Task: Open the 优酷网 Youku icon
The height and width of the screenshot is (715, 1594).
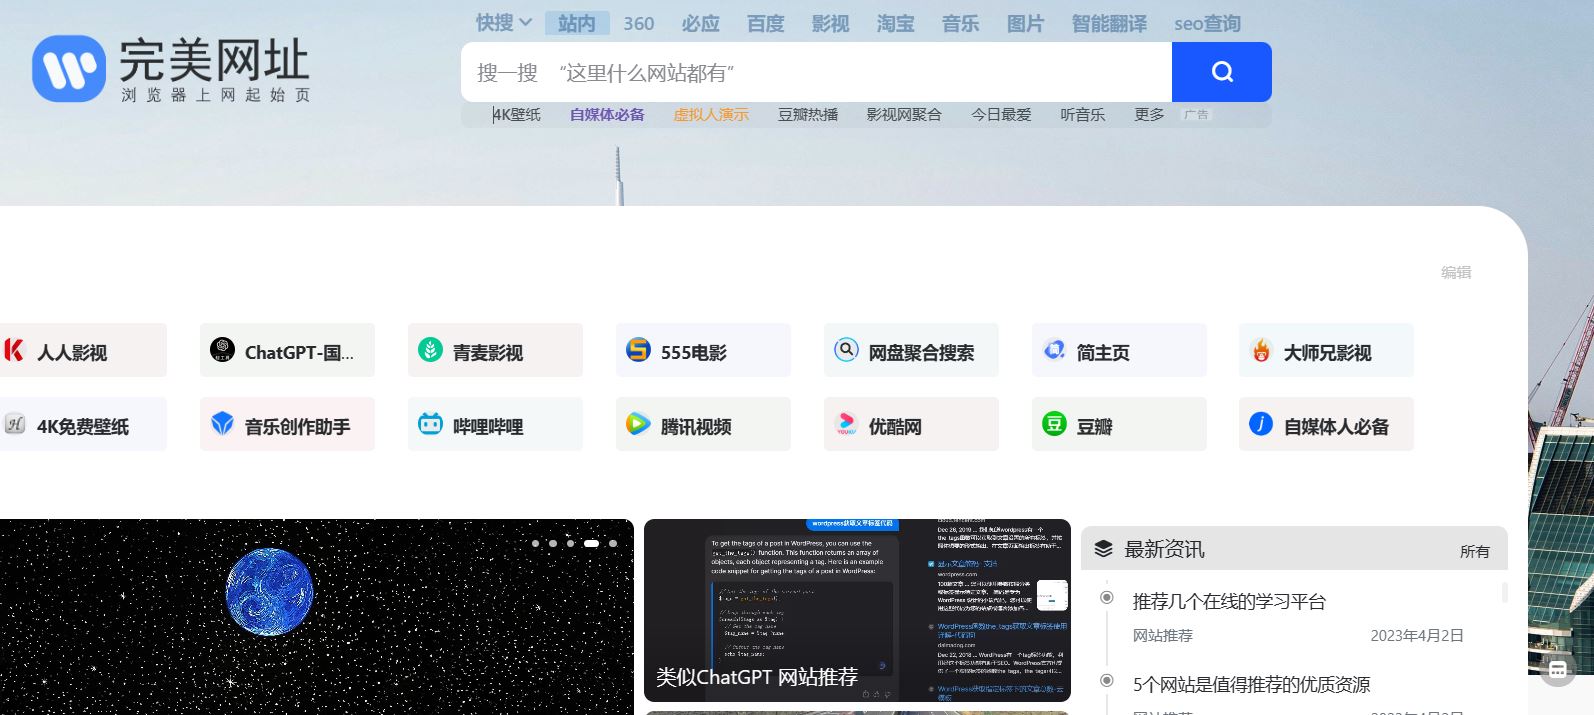Action: tap(846, 424)
